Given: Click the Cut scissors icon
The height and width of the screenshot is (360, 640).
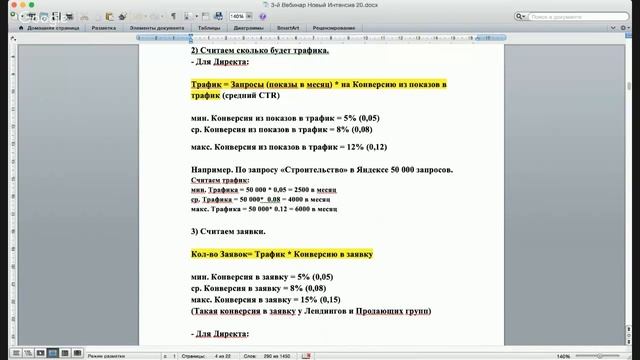Looking at the screenshot, I should (84, 17).
